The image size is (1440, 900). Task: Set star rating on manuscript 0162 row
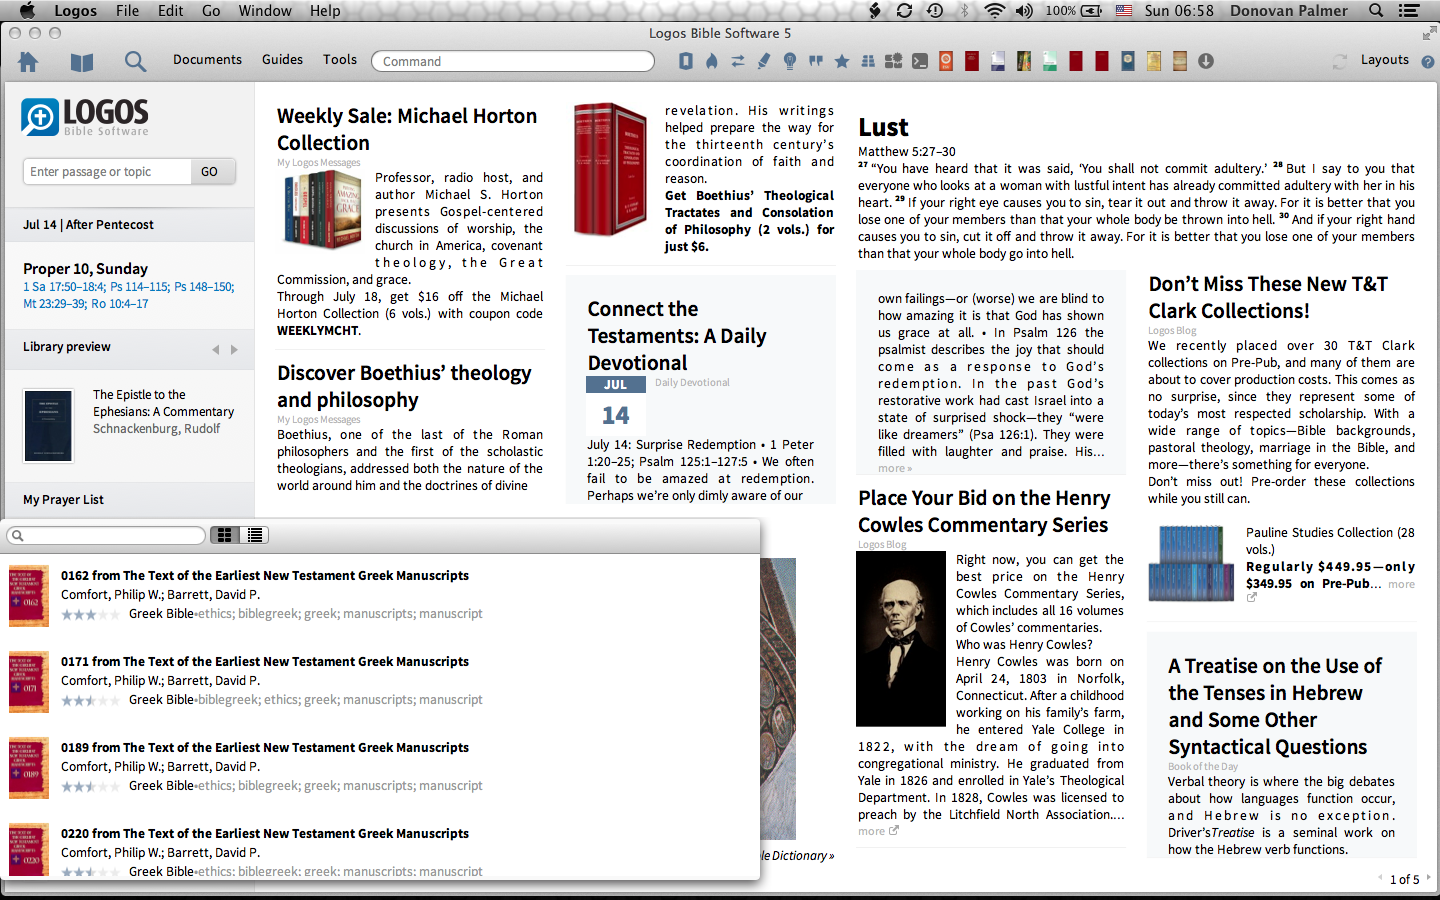click(92, 614)
